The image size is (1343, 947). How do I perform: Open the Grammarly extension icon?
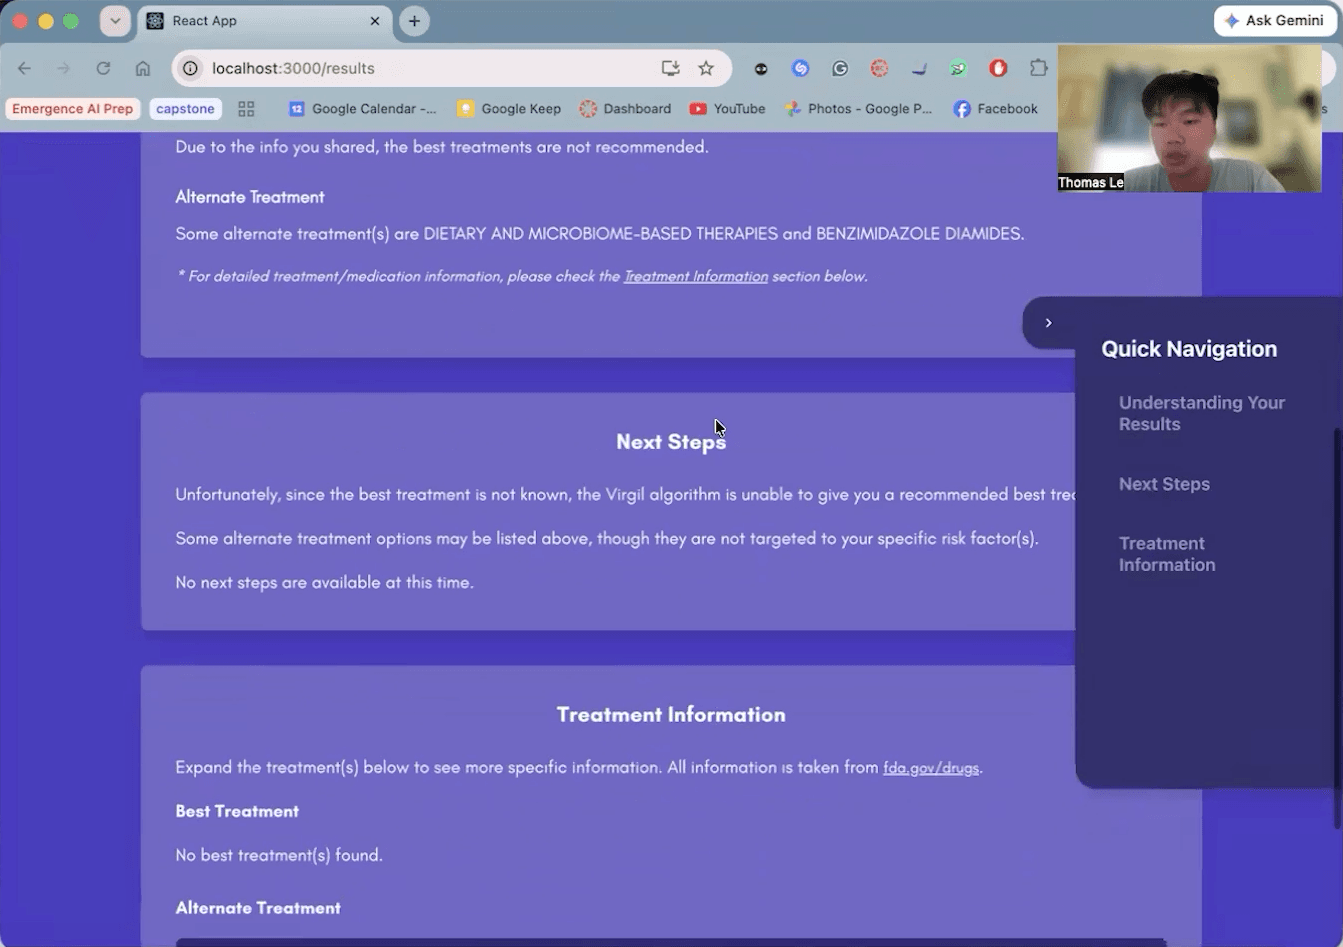click(840, 68)
